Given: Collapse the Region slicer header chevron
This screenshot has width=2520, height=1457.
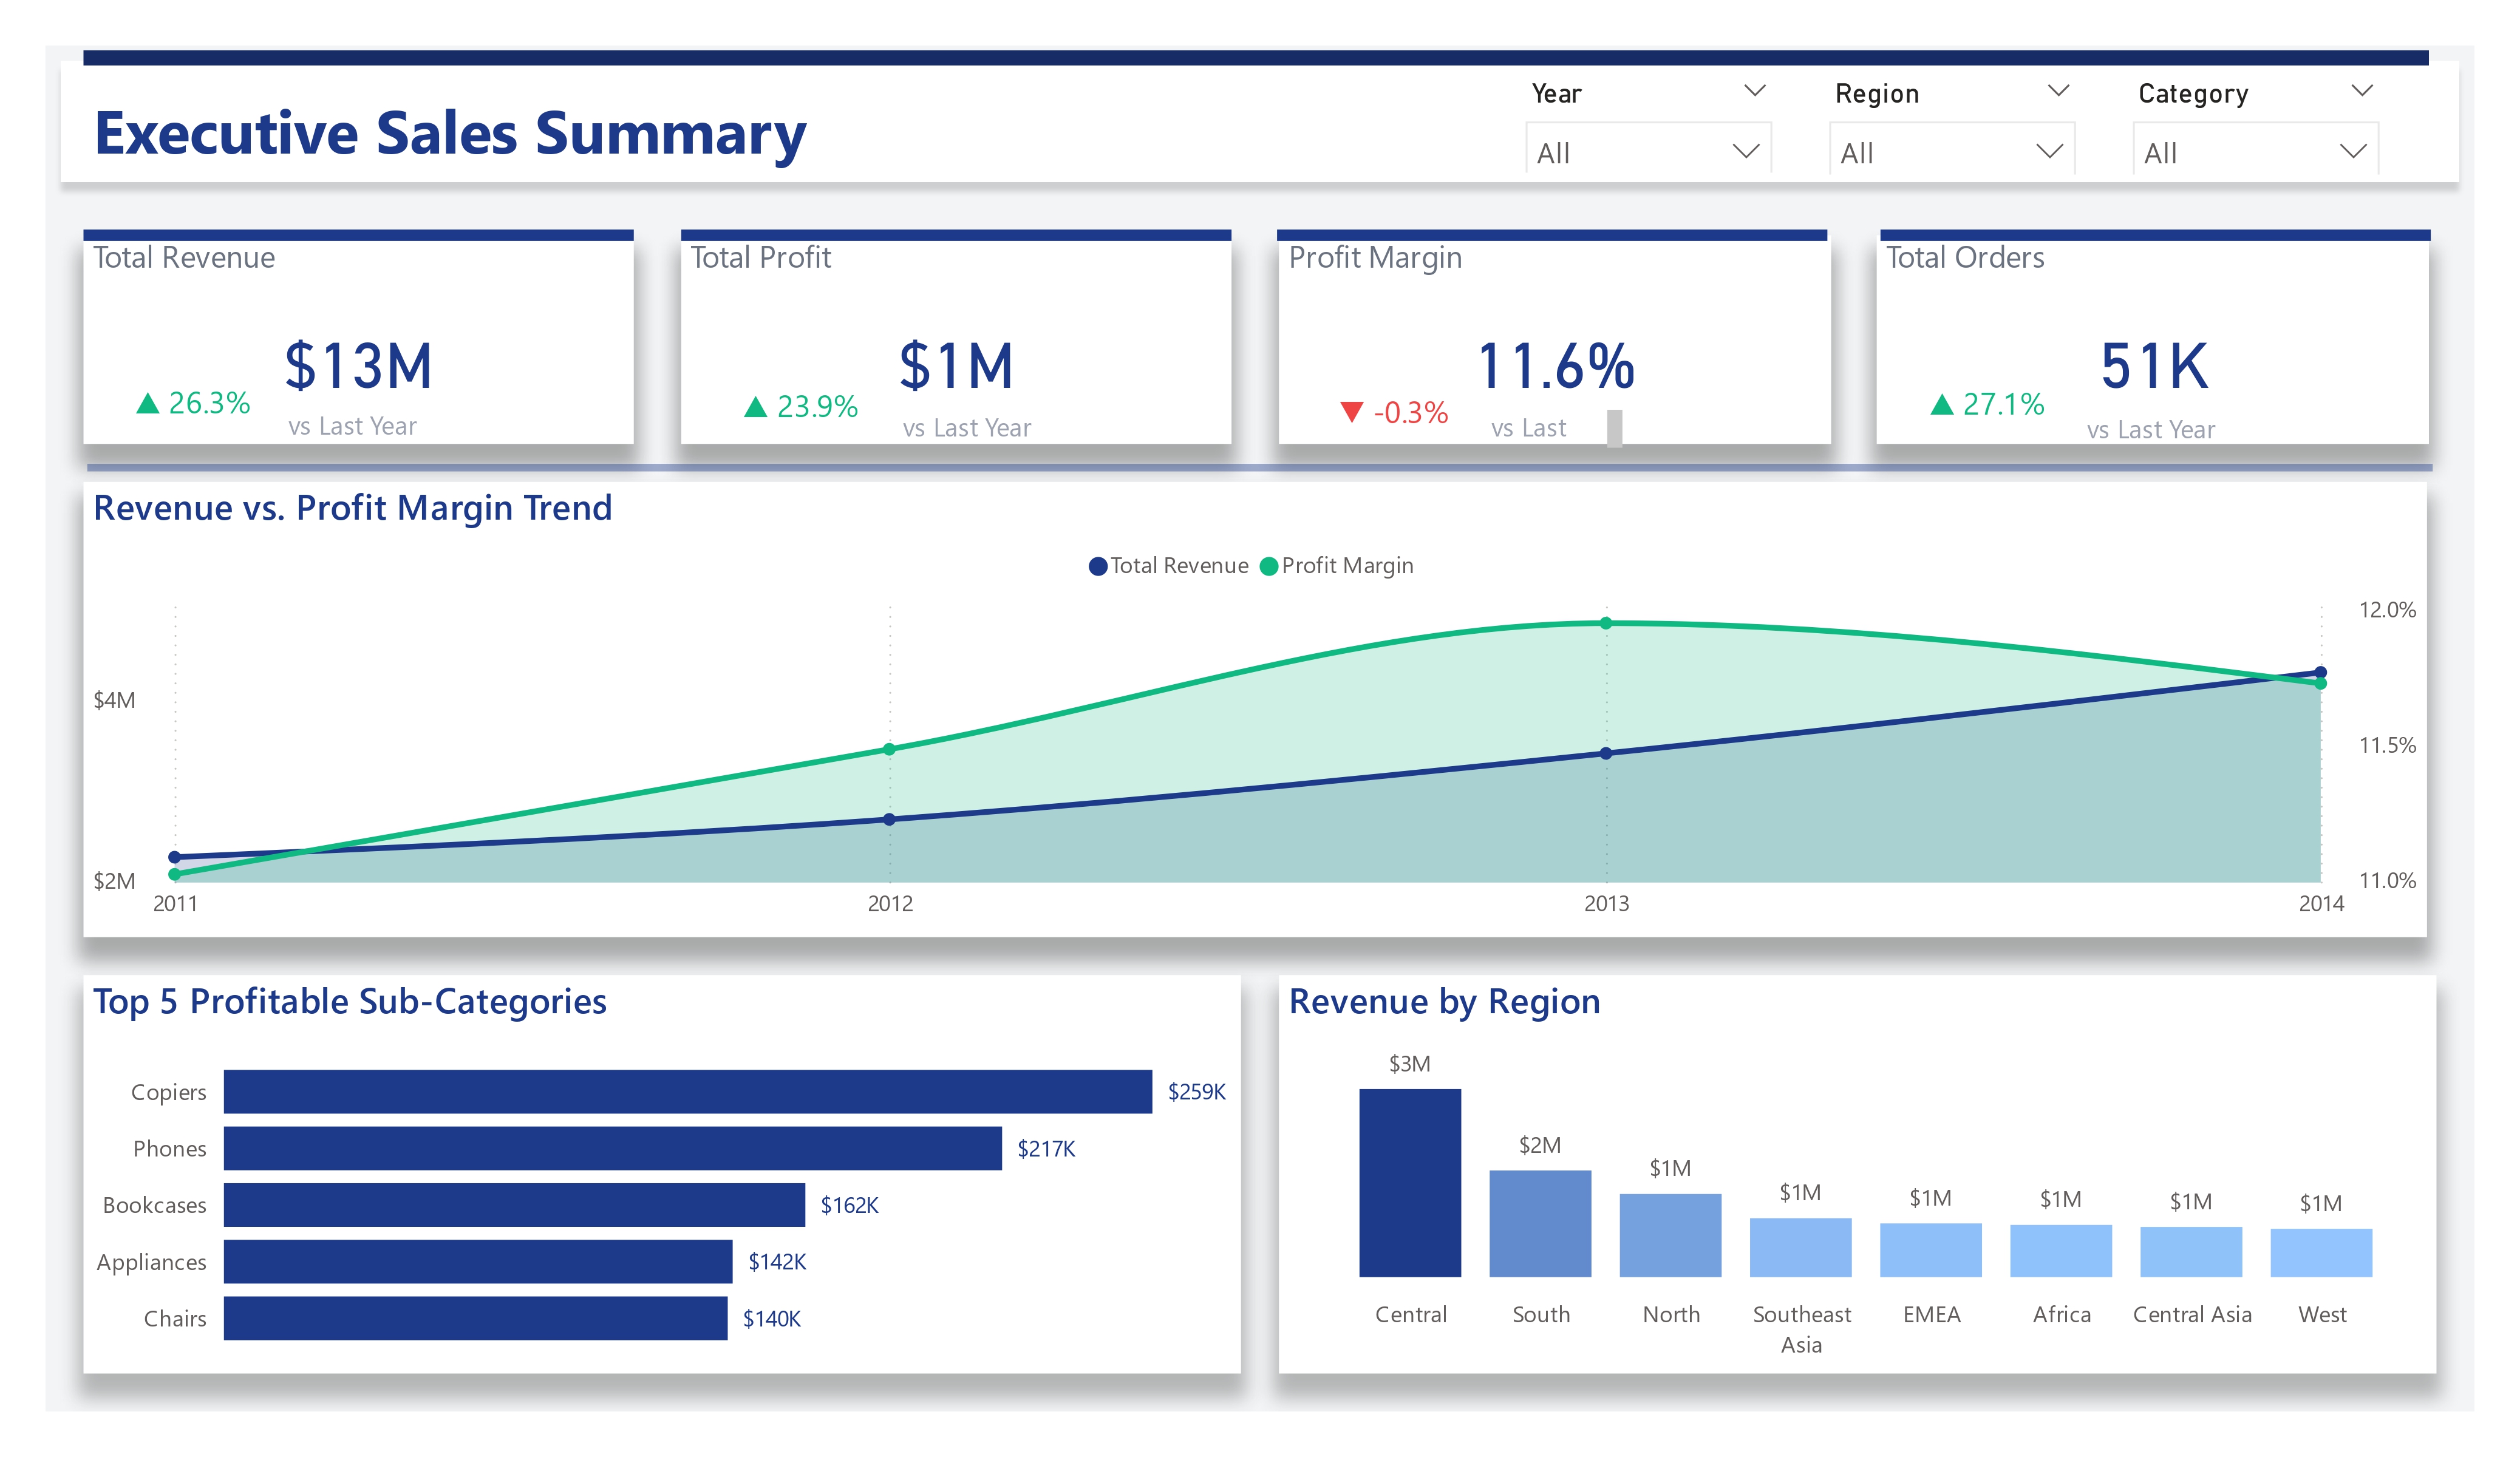Looking at the screenshot, I should pyautogui.click(x=2058, y=91).
